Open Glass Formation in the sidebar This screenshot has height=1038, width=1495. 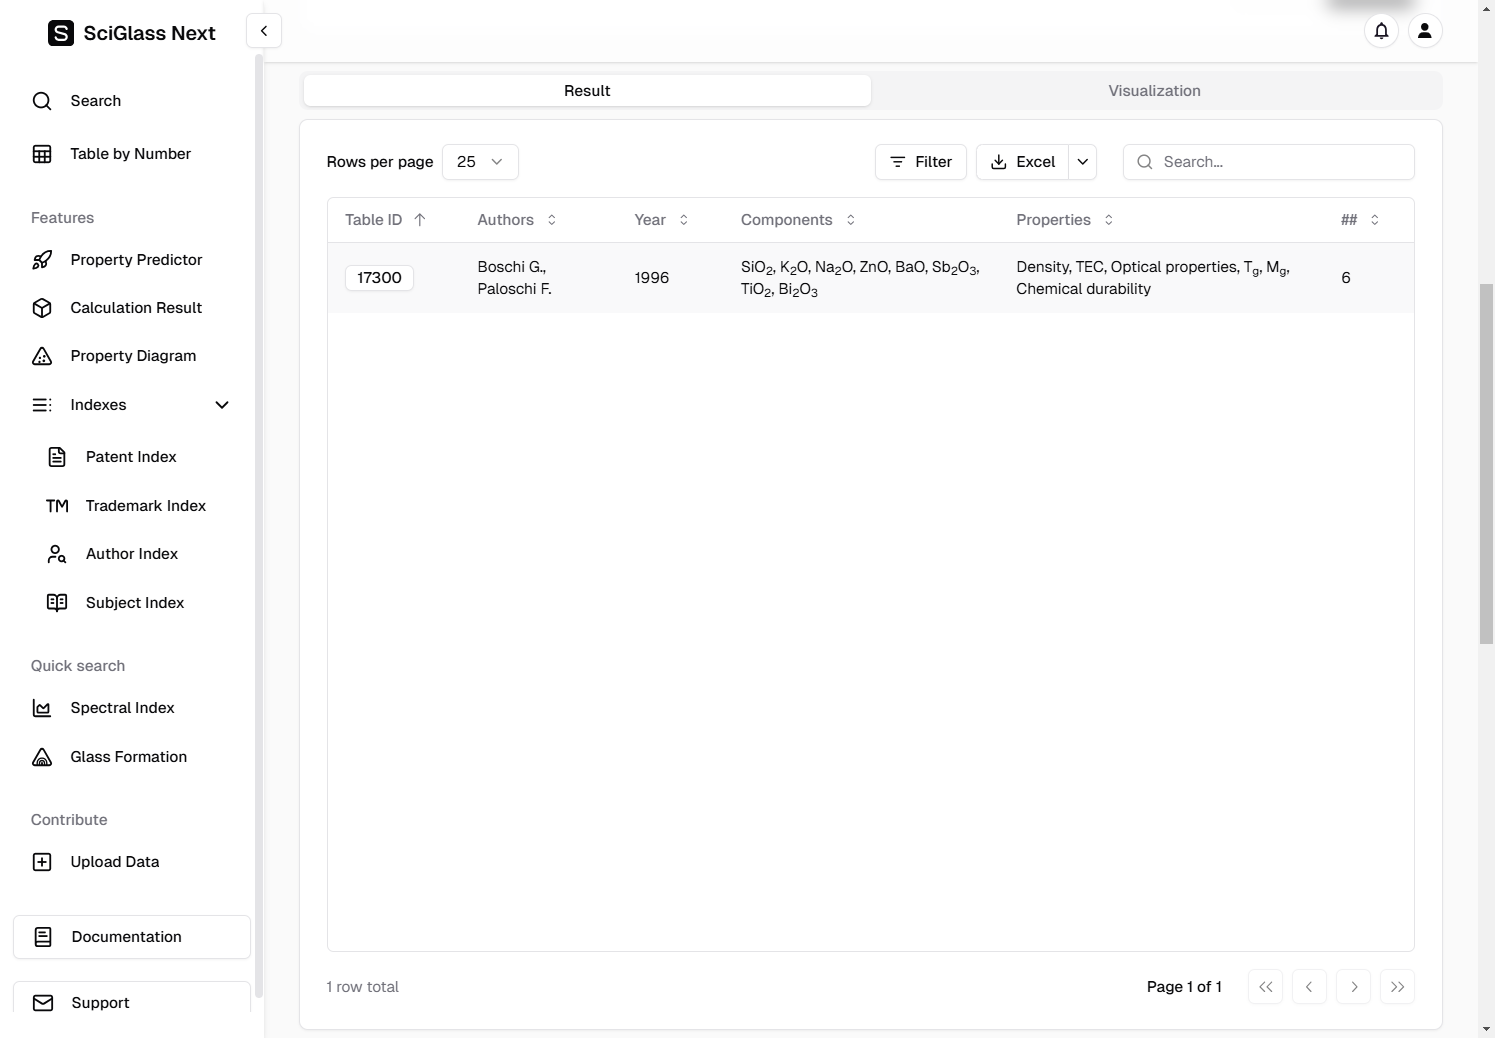tap(128, 757)
